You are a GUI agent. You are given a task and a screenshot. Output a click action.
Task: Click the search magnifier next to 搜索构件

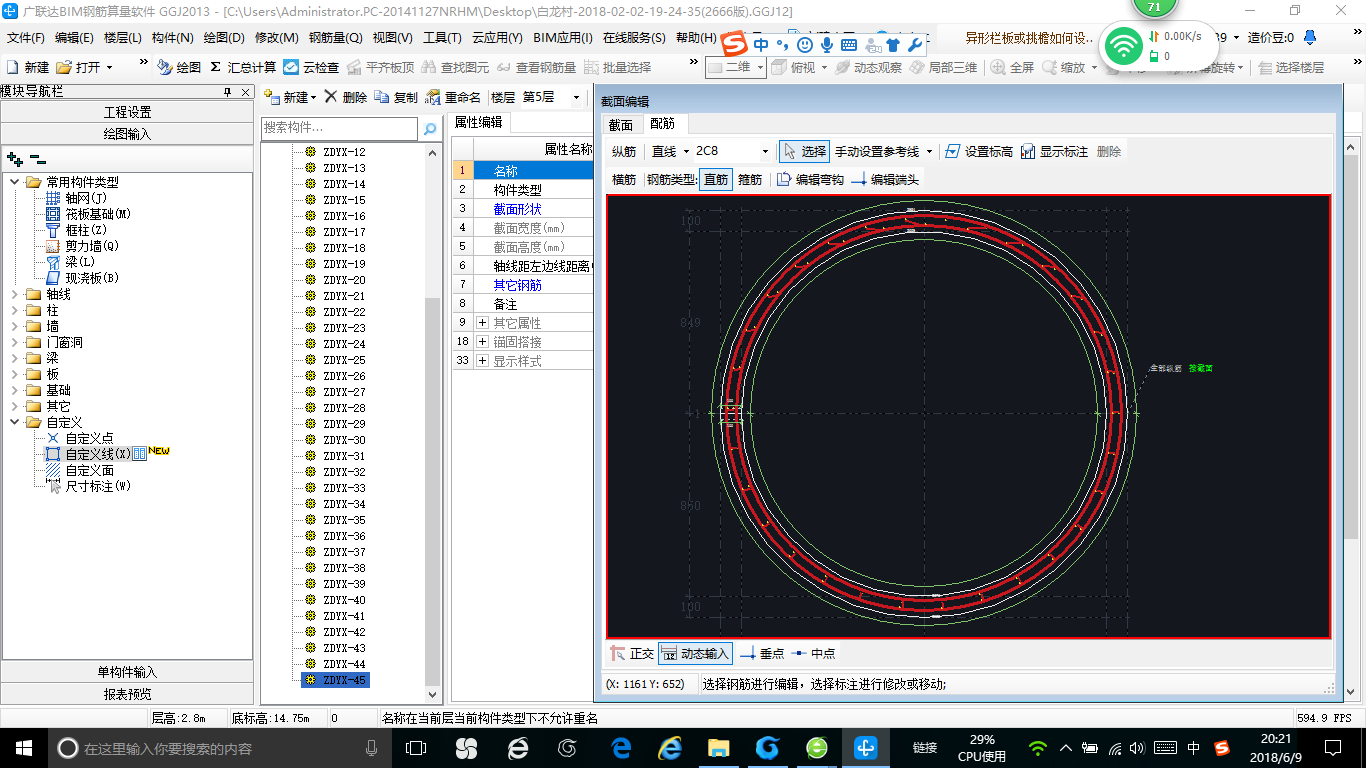click(430, 129)
